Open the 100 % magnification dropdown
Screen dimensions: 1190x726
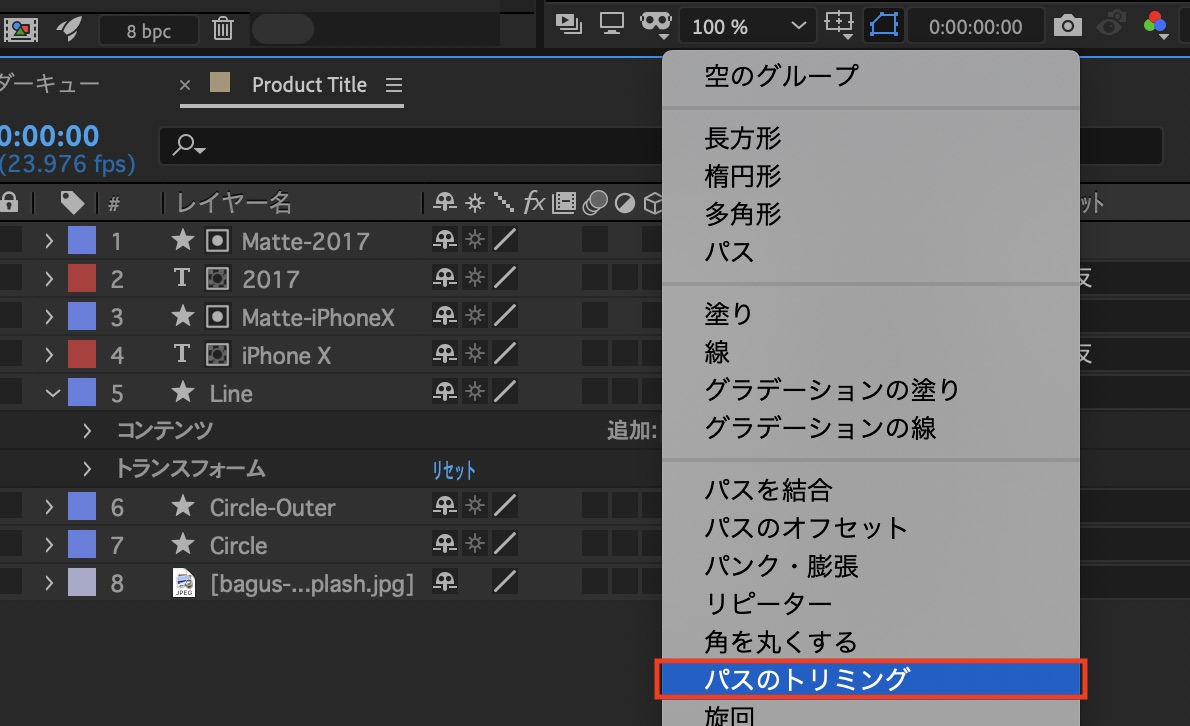pos(745,27)
